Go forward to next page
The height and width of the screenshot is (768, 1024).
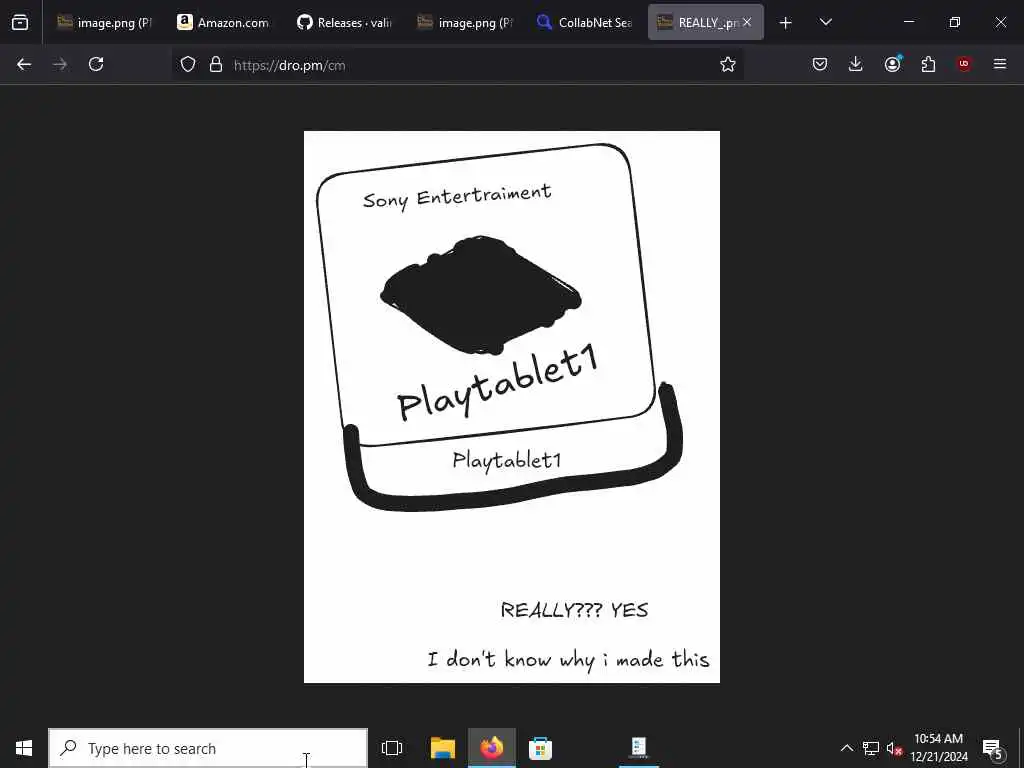[x=60, y=64]
